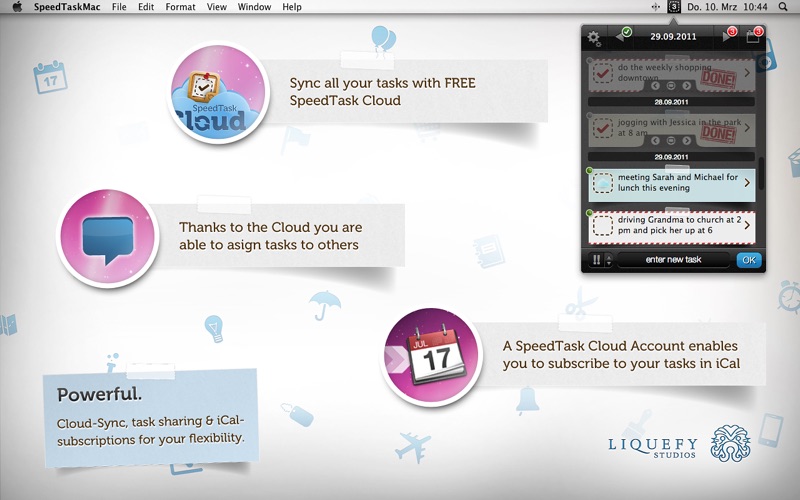Viewport: 800px width, 500px height.
Task: Click the Spaces icon in the menu bar
Action: pyautogui.click(x=656, y=7)
